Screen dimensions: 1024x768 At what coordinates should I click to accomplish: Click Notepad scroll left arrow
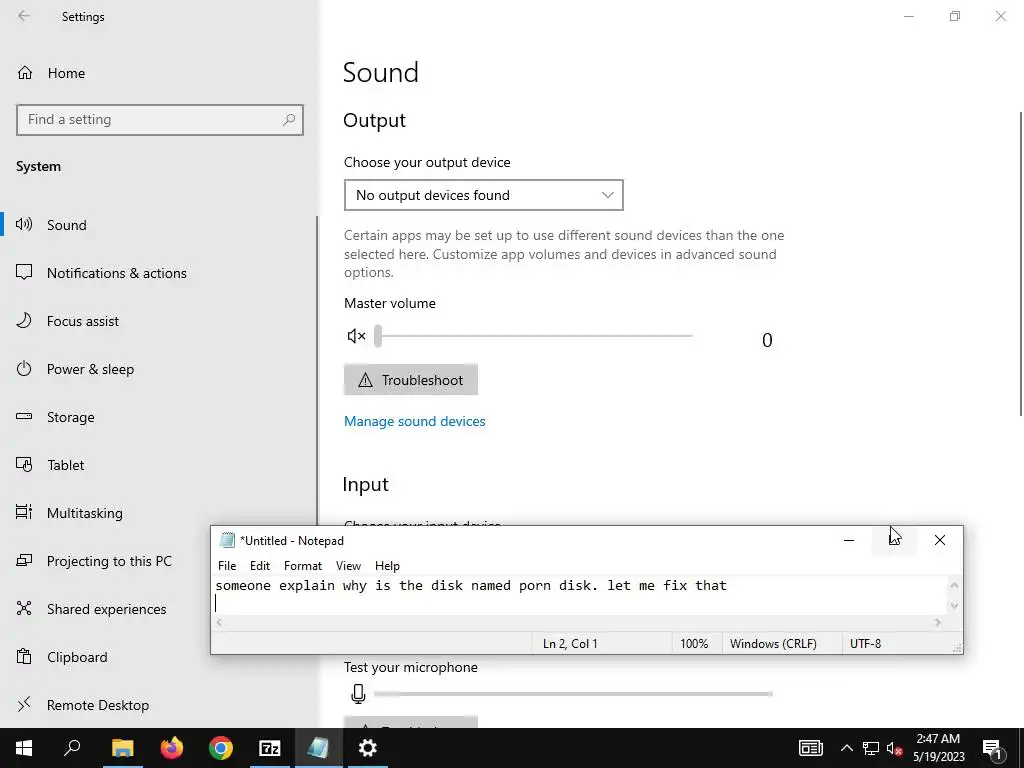(x=219, y=622)
